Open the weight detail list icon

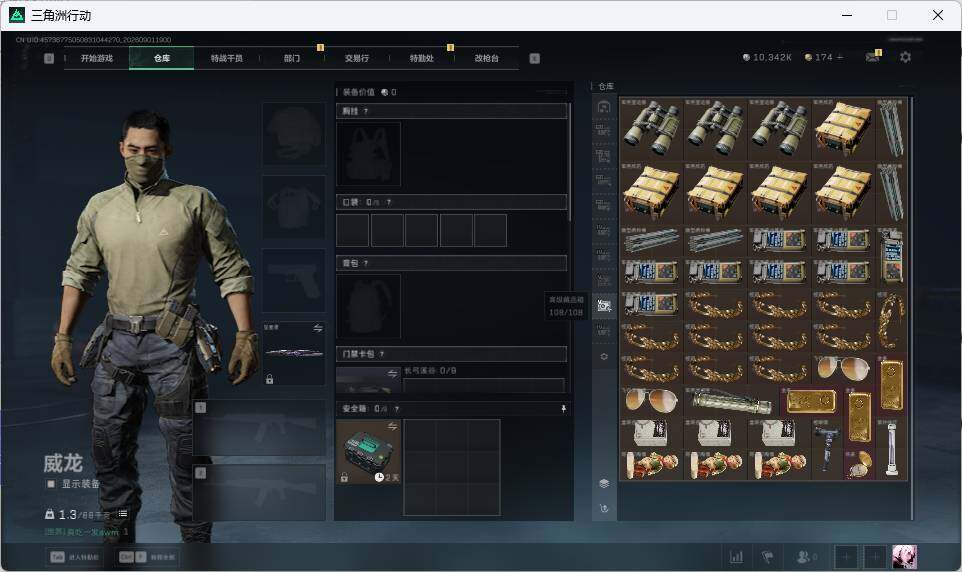coord(123,514)
